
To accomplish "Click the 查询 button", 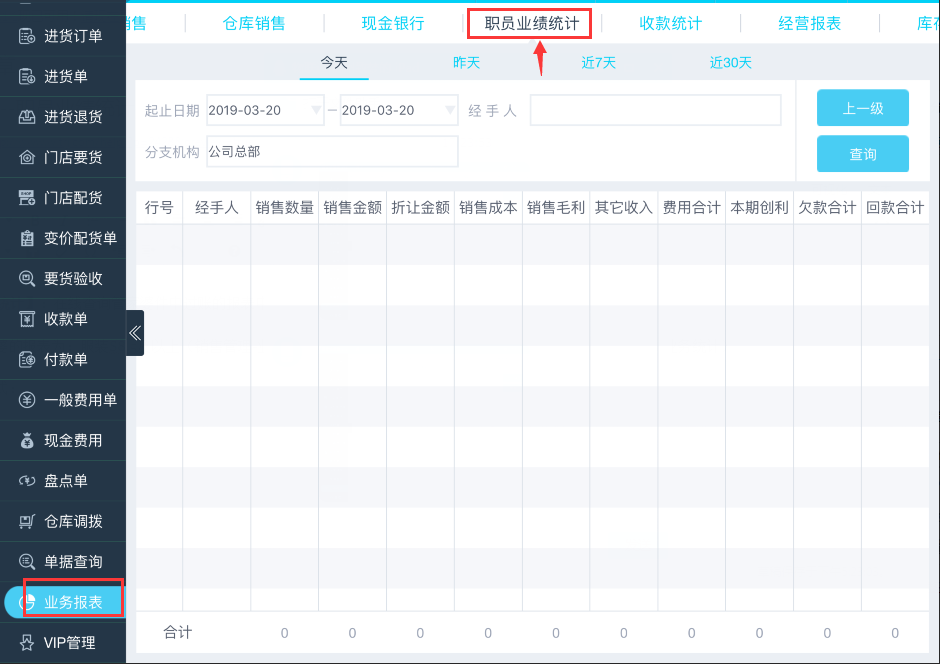I will pos(862,154).
